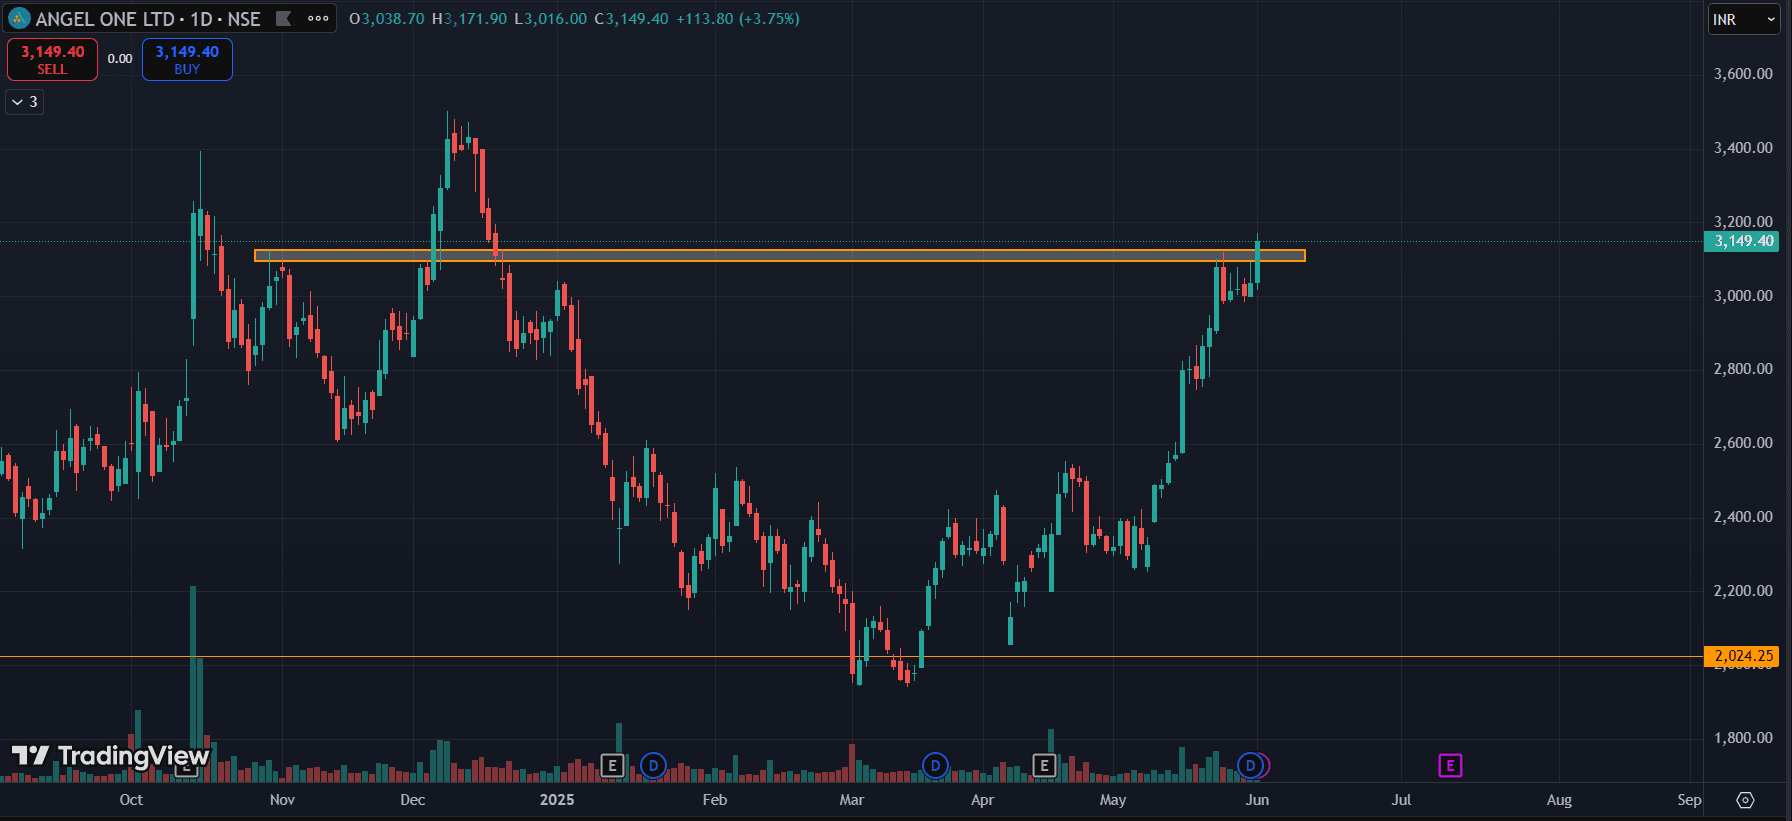Click the close value C3,149.40 in the legend

point(631,19)
